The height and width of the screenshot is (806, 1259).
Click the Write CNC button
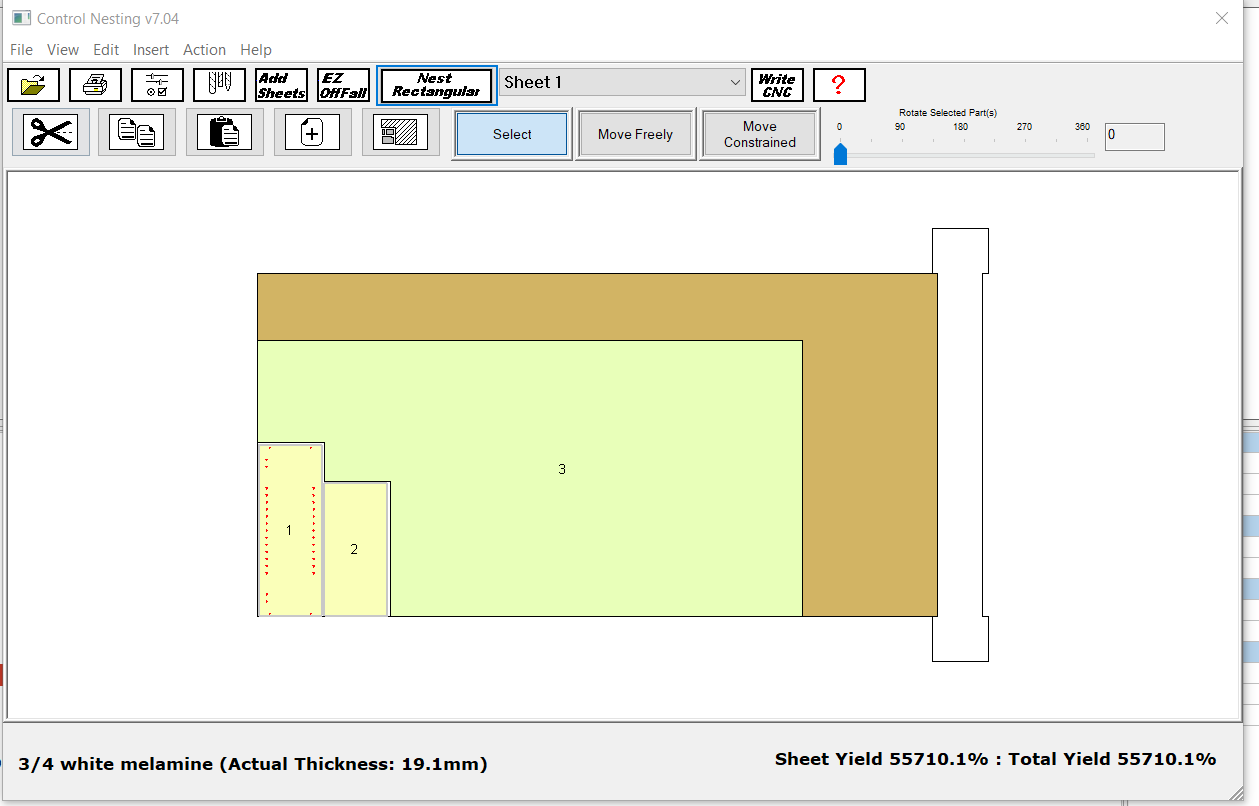(776, 85)
